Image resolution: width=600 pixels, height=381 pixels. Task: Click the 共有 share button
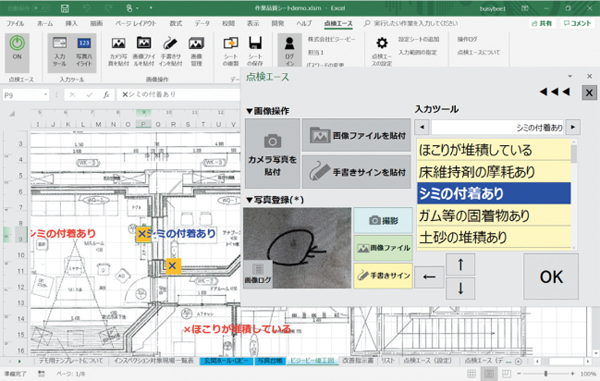542,23
